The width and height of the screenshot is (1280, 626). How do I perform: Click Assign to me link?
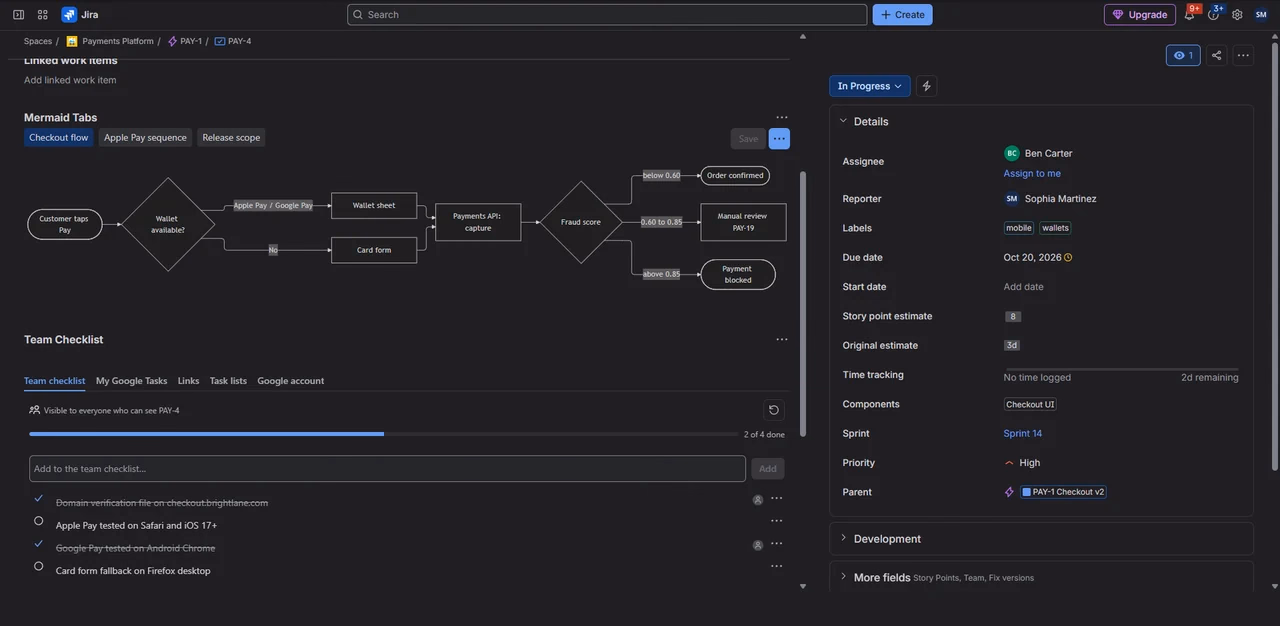(1032, 173)
